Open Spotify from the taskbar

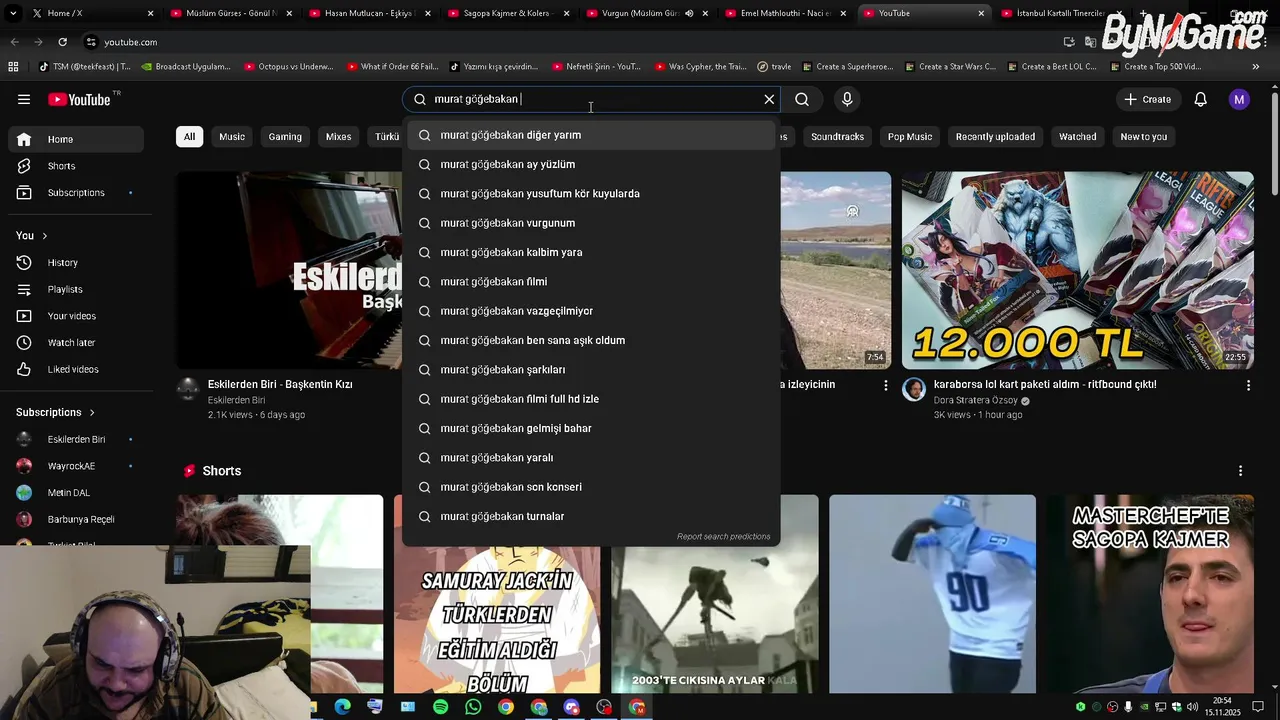[441, 707]
